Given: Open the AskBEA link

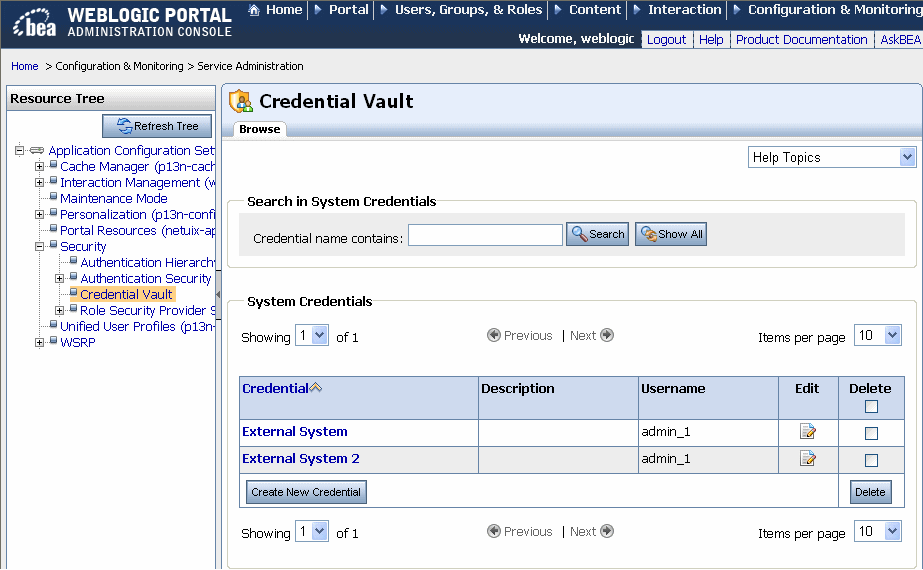Looking at the screenshot, I should [900, 39].
